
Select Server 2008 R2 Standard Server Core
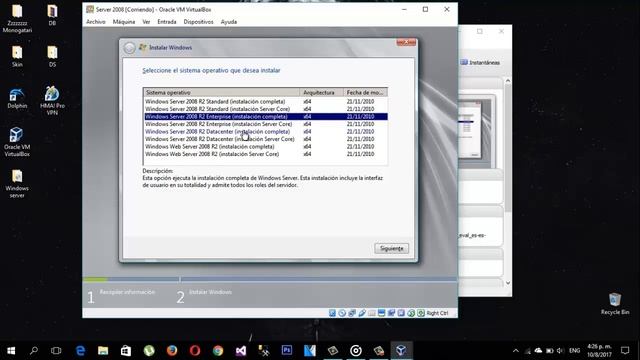tap(266, 109)
